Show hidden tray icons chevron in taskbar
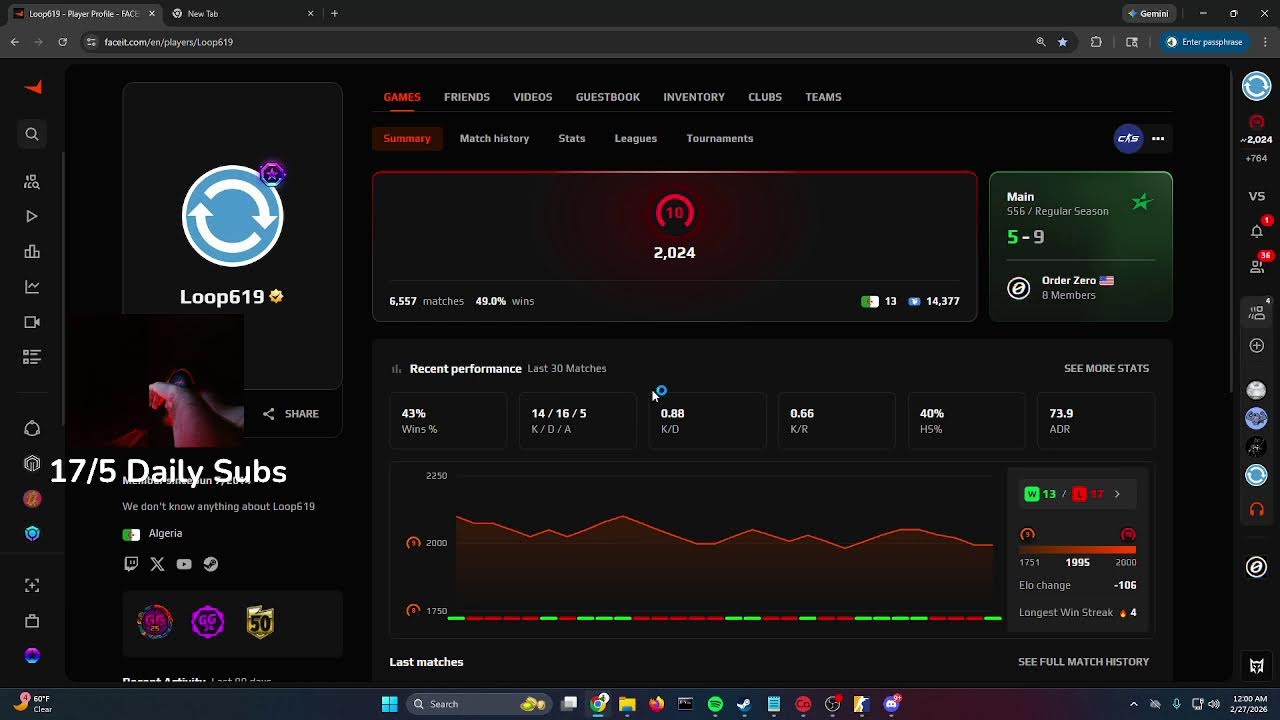Viewport: 1280px width, 720px height. point(1133,704)
